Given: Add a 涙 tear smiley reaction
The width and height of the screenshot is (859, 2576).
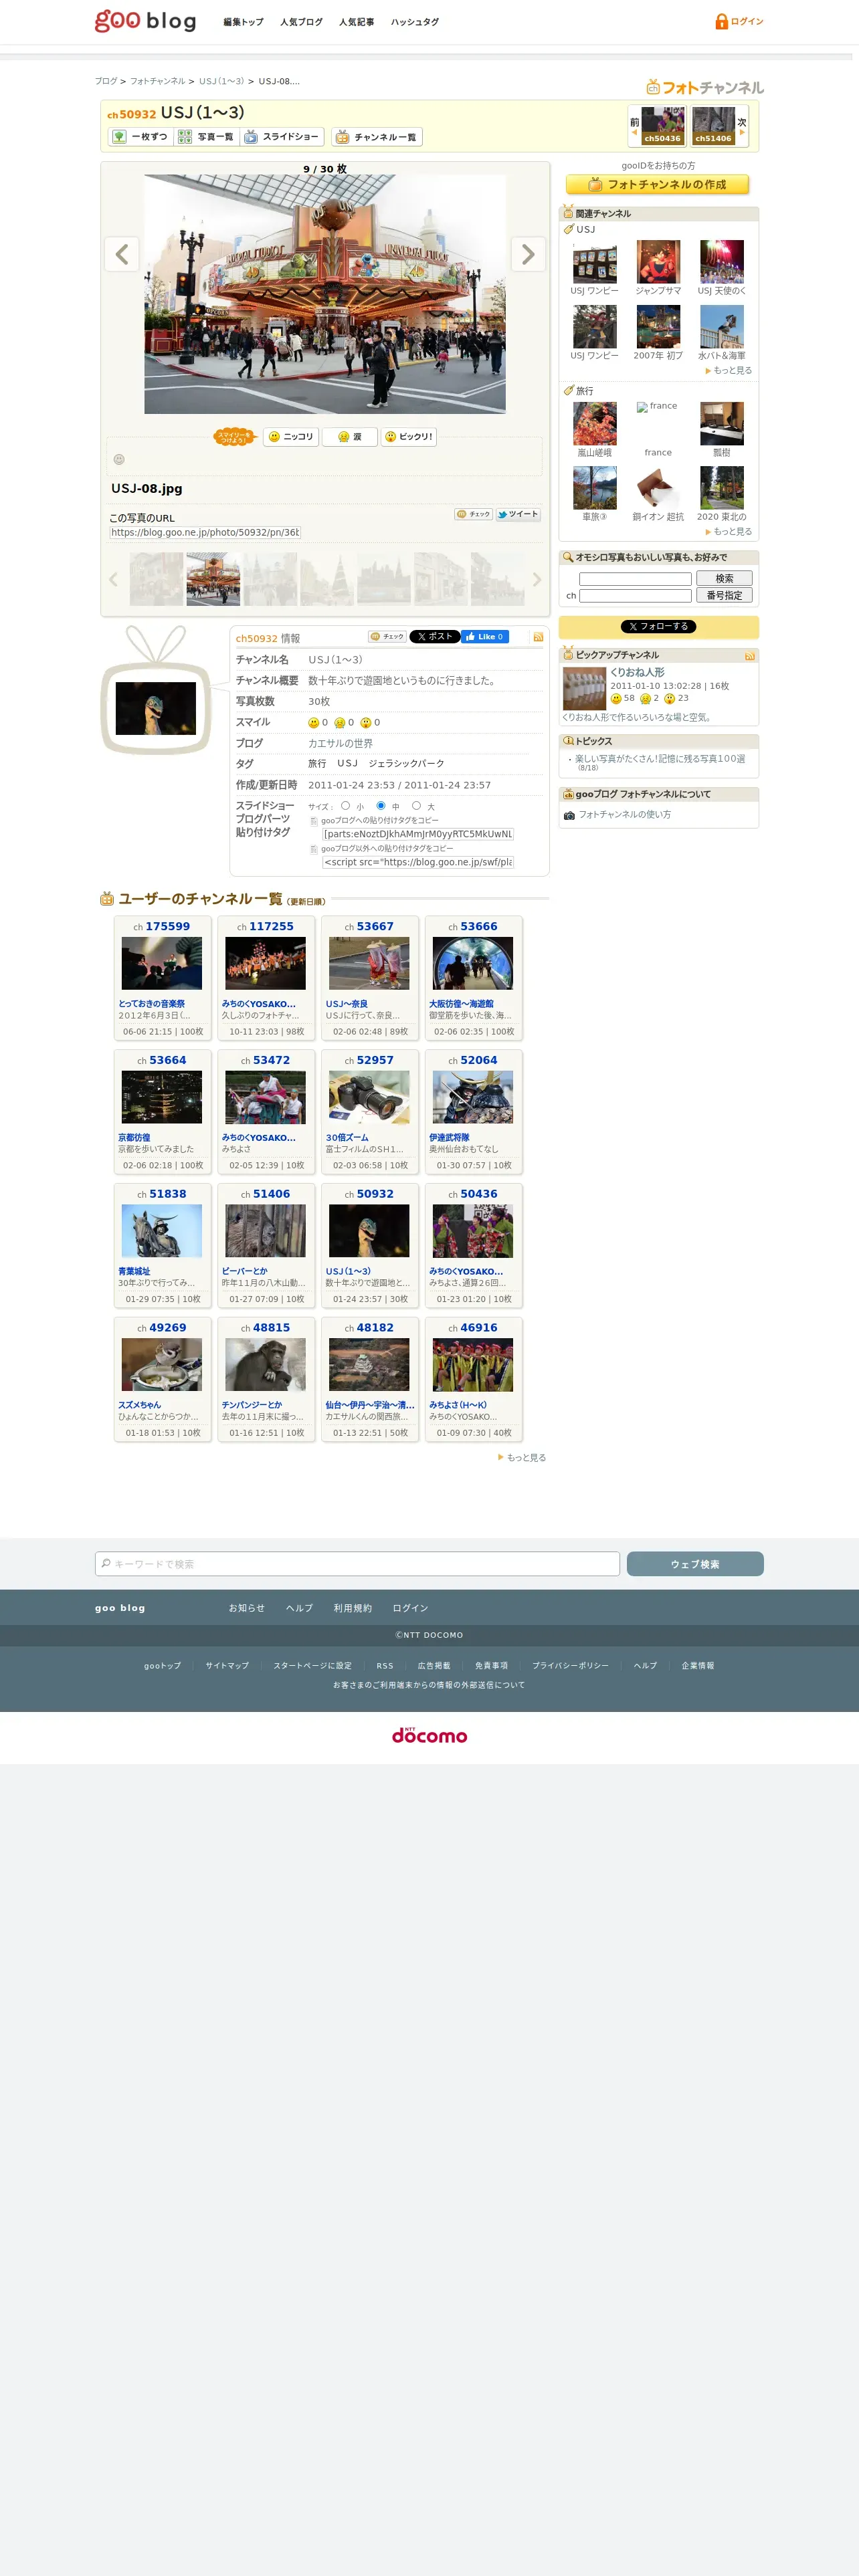Looking at the screenshot, I should (350, 437).
